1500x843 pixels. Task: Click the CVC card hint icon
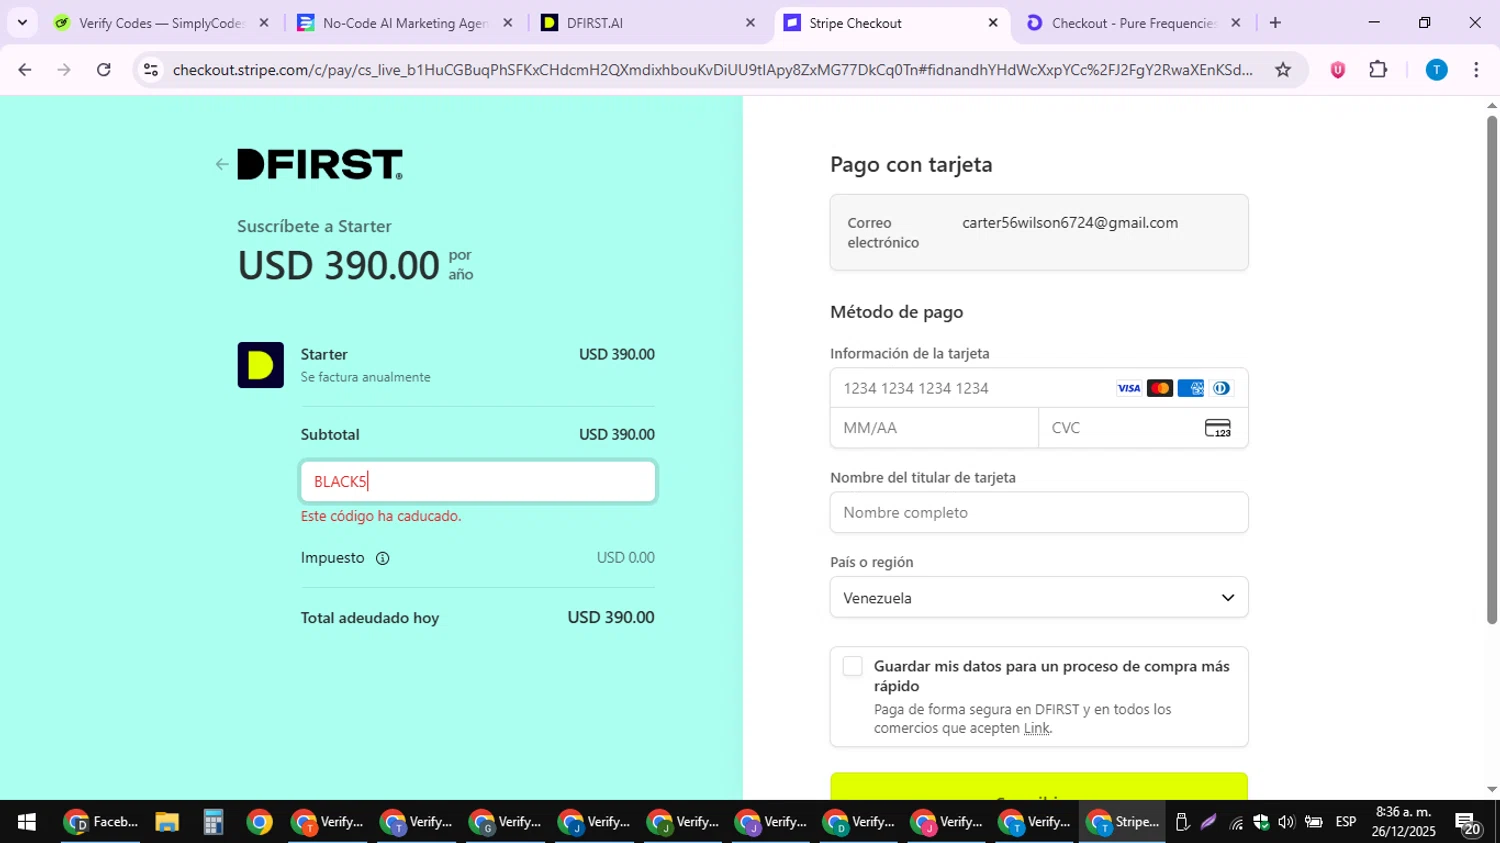pos(1217,428)
